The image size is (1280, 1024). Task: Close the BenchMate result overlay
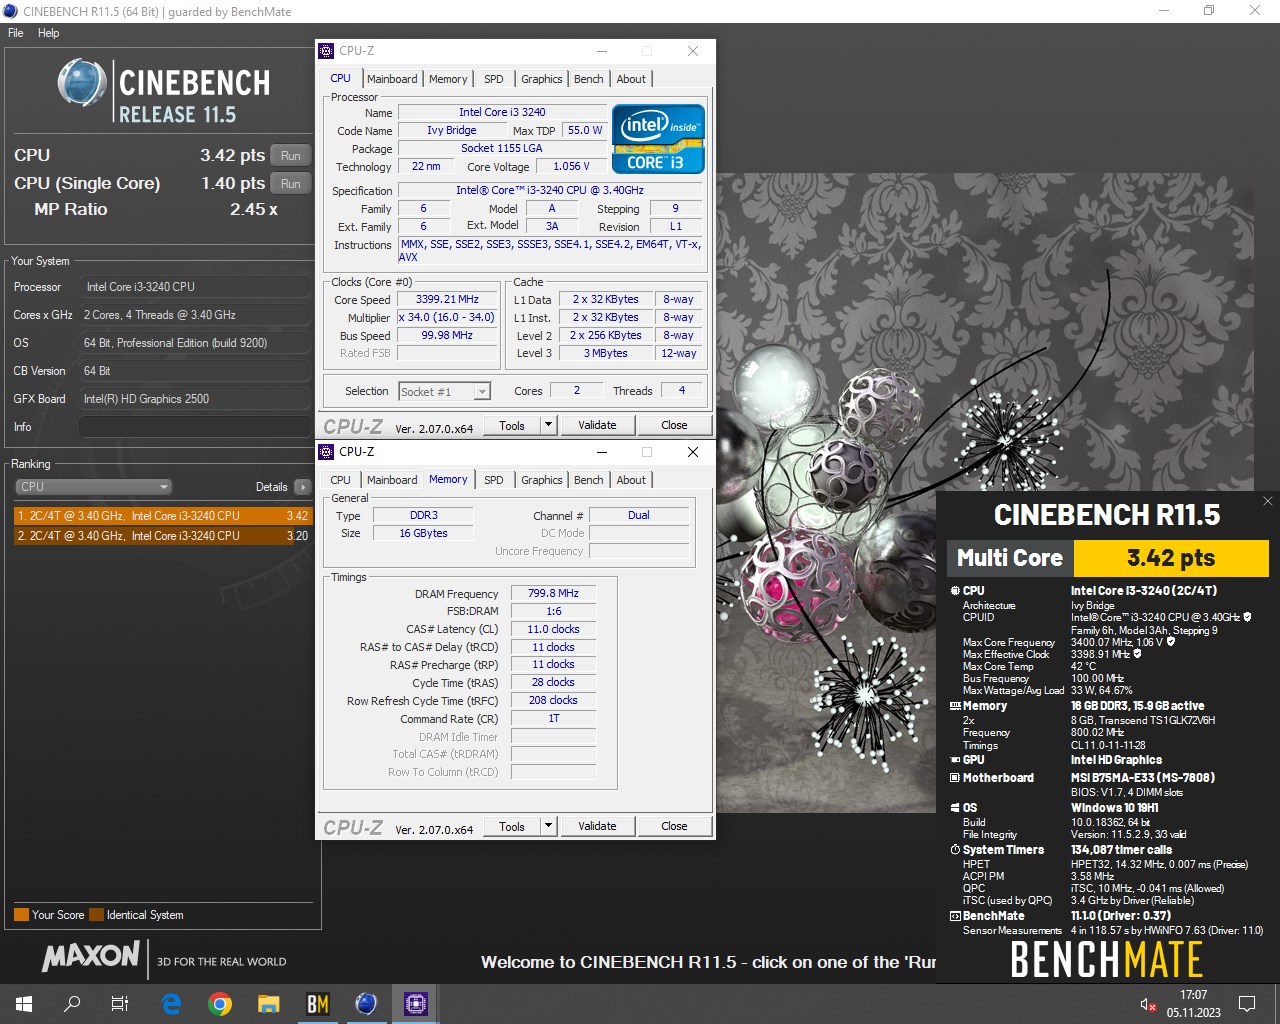pyautogui.click(x=1267, y=501)
